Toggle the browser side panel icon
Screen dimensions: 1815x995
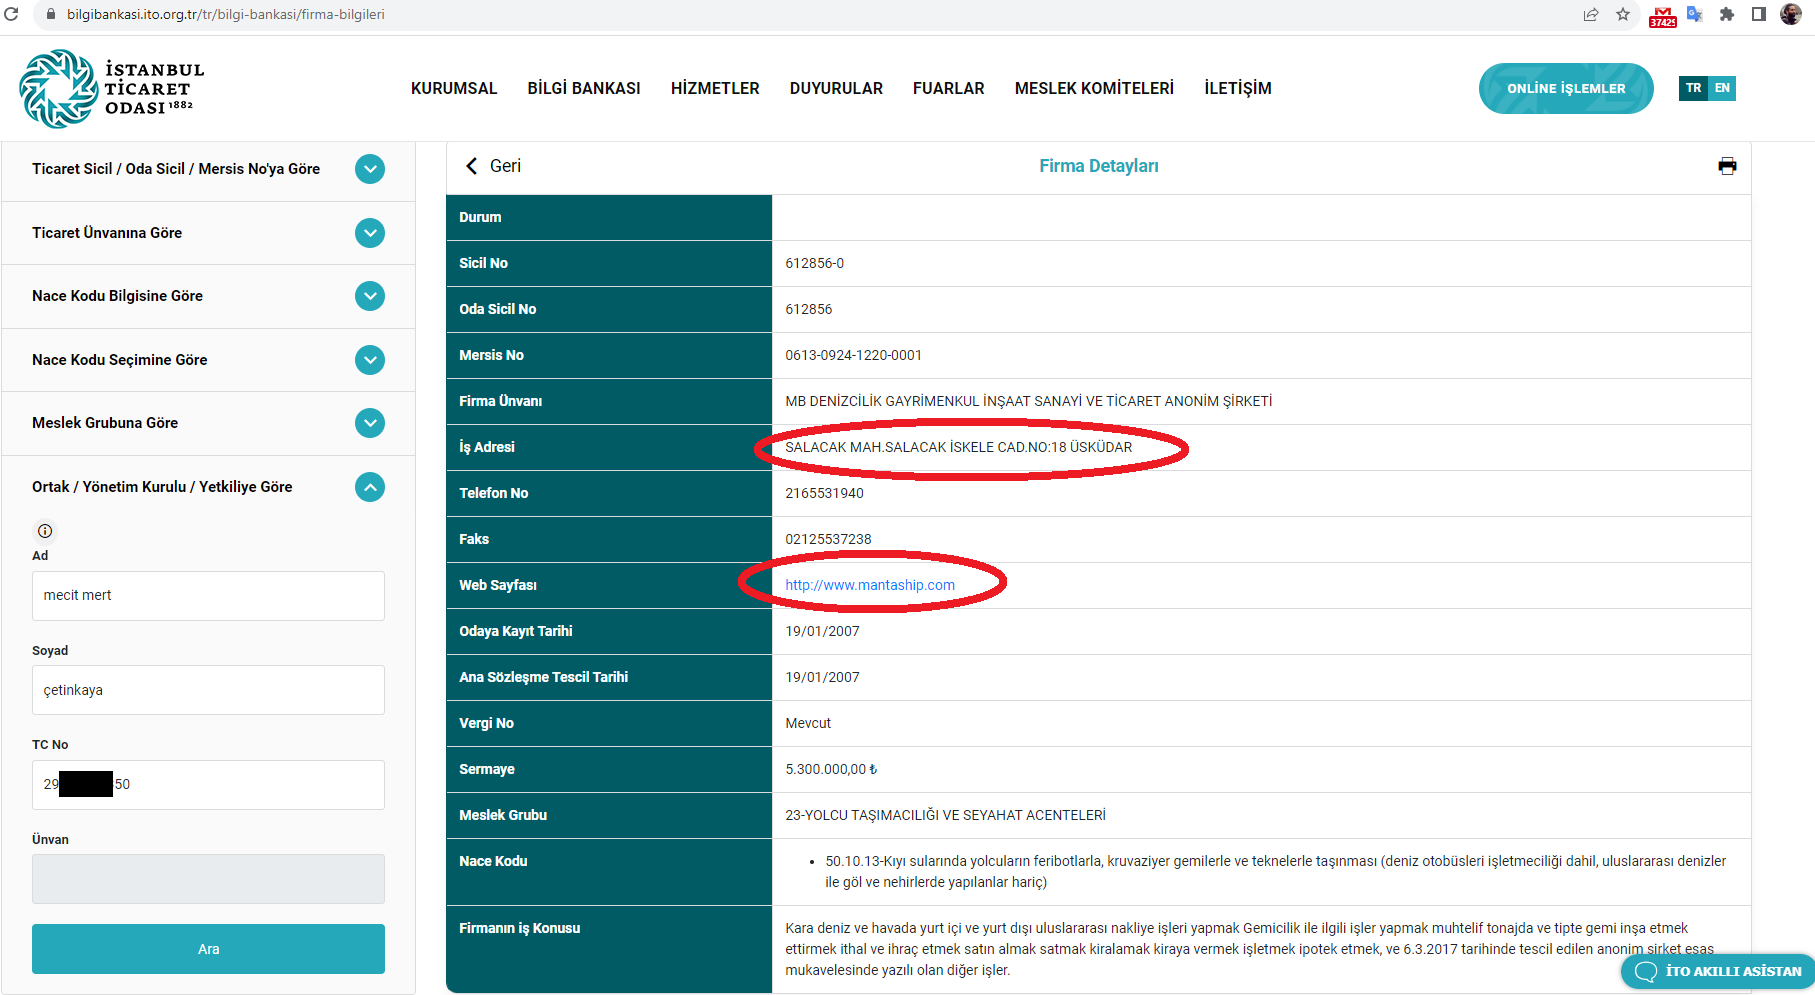coord(1759,14)
